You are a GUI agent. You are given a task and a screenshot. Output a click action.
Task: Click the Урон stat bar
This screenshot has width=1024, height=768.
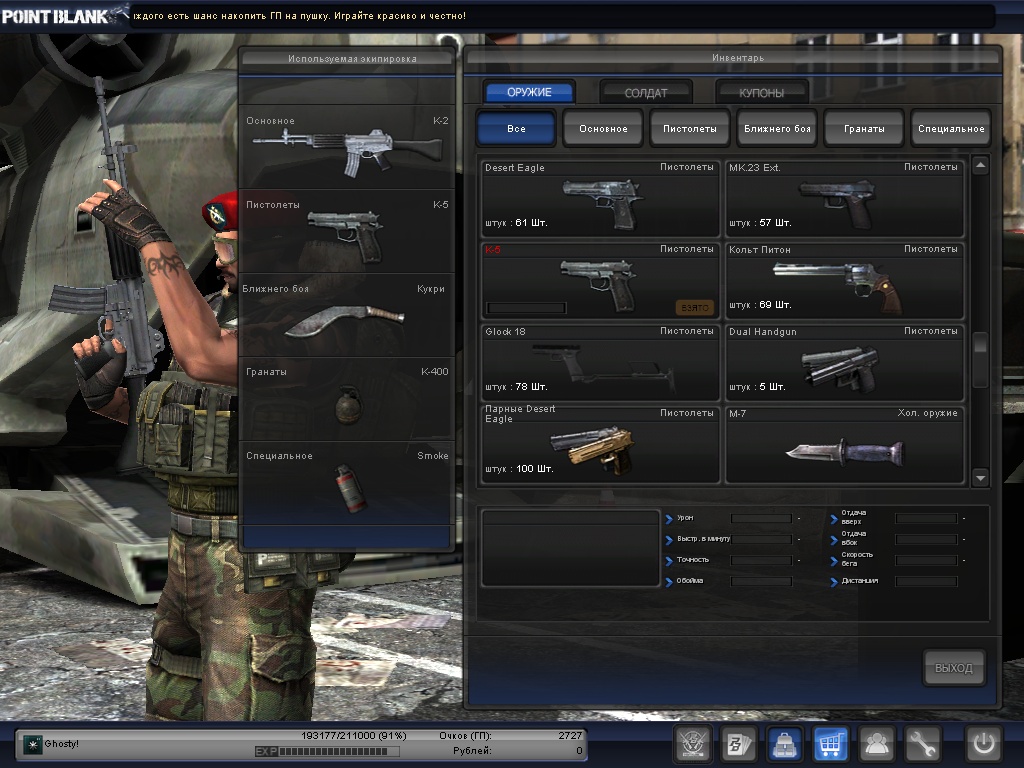[761, 519]
